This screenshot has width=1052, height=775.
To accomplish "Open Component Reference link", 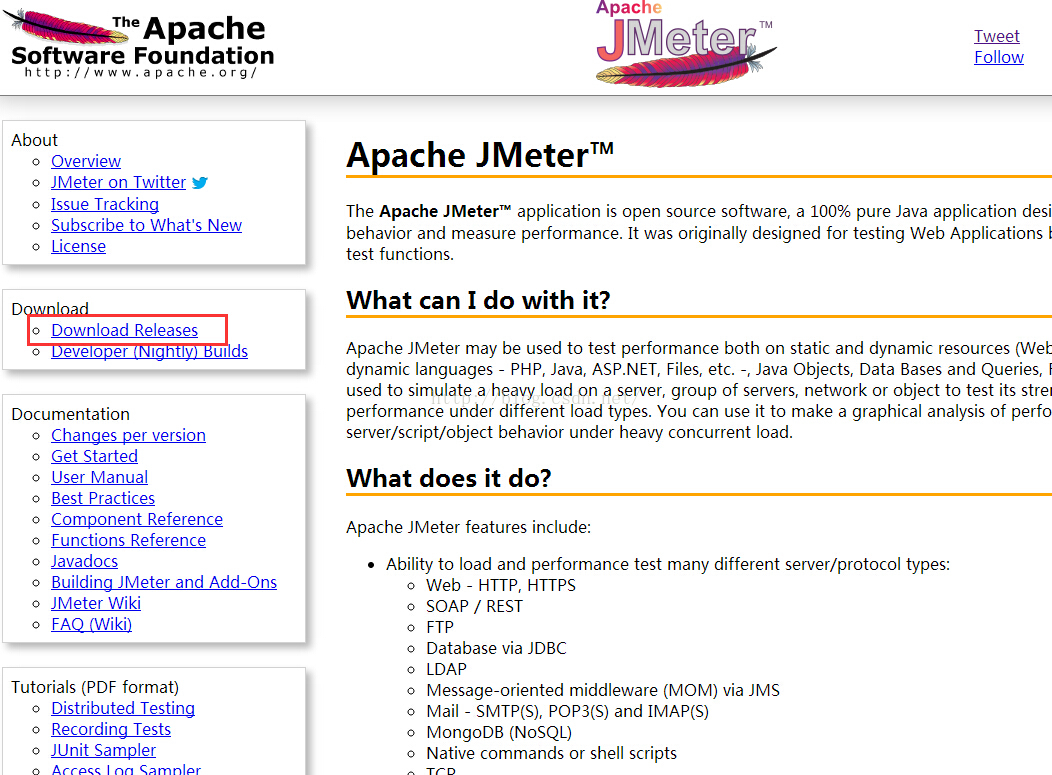I will pos(137,519).
